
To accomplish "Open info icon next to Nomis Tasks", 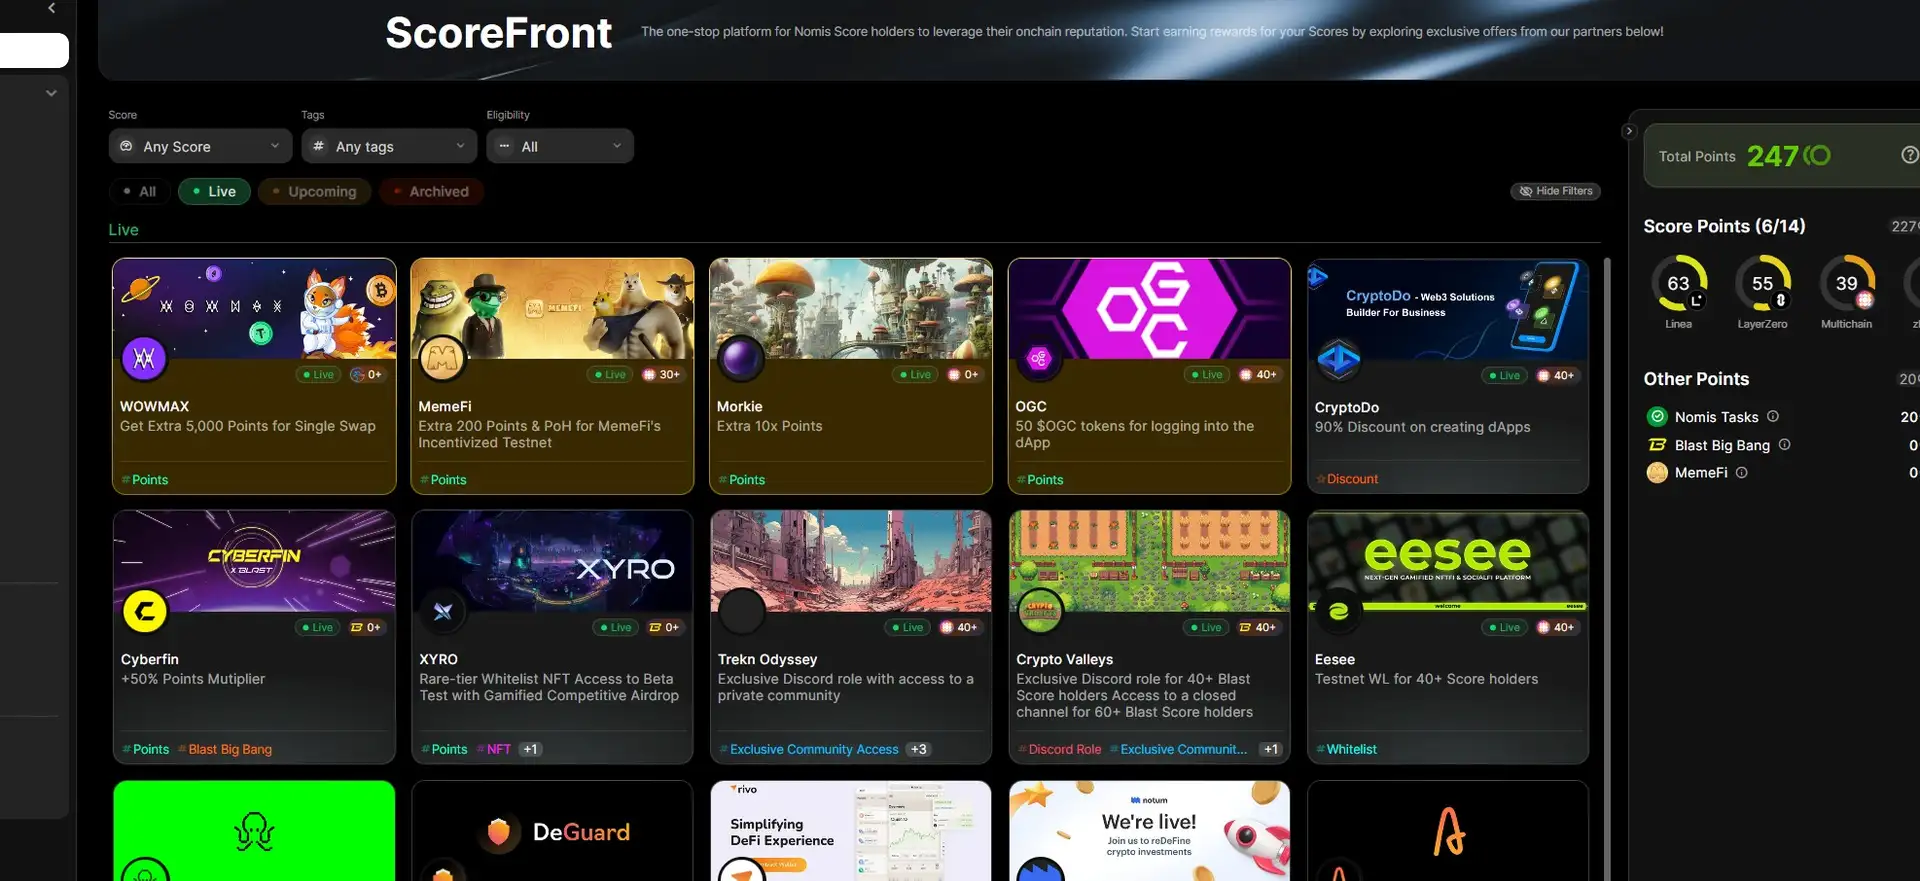I will pos(1773,417).
